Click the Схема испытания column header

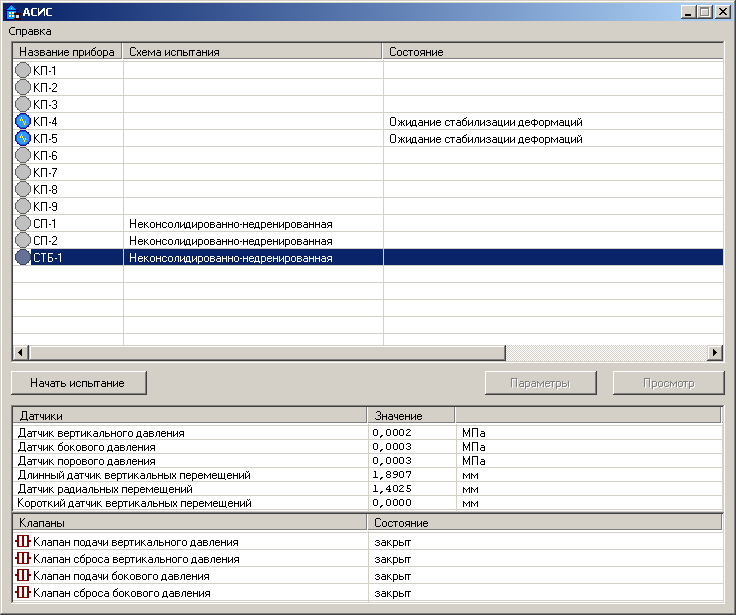pos(252,52)
